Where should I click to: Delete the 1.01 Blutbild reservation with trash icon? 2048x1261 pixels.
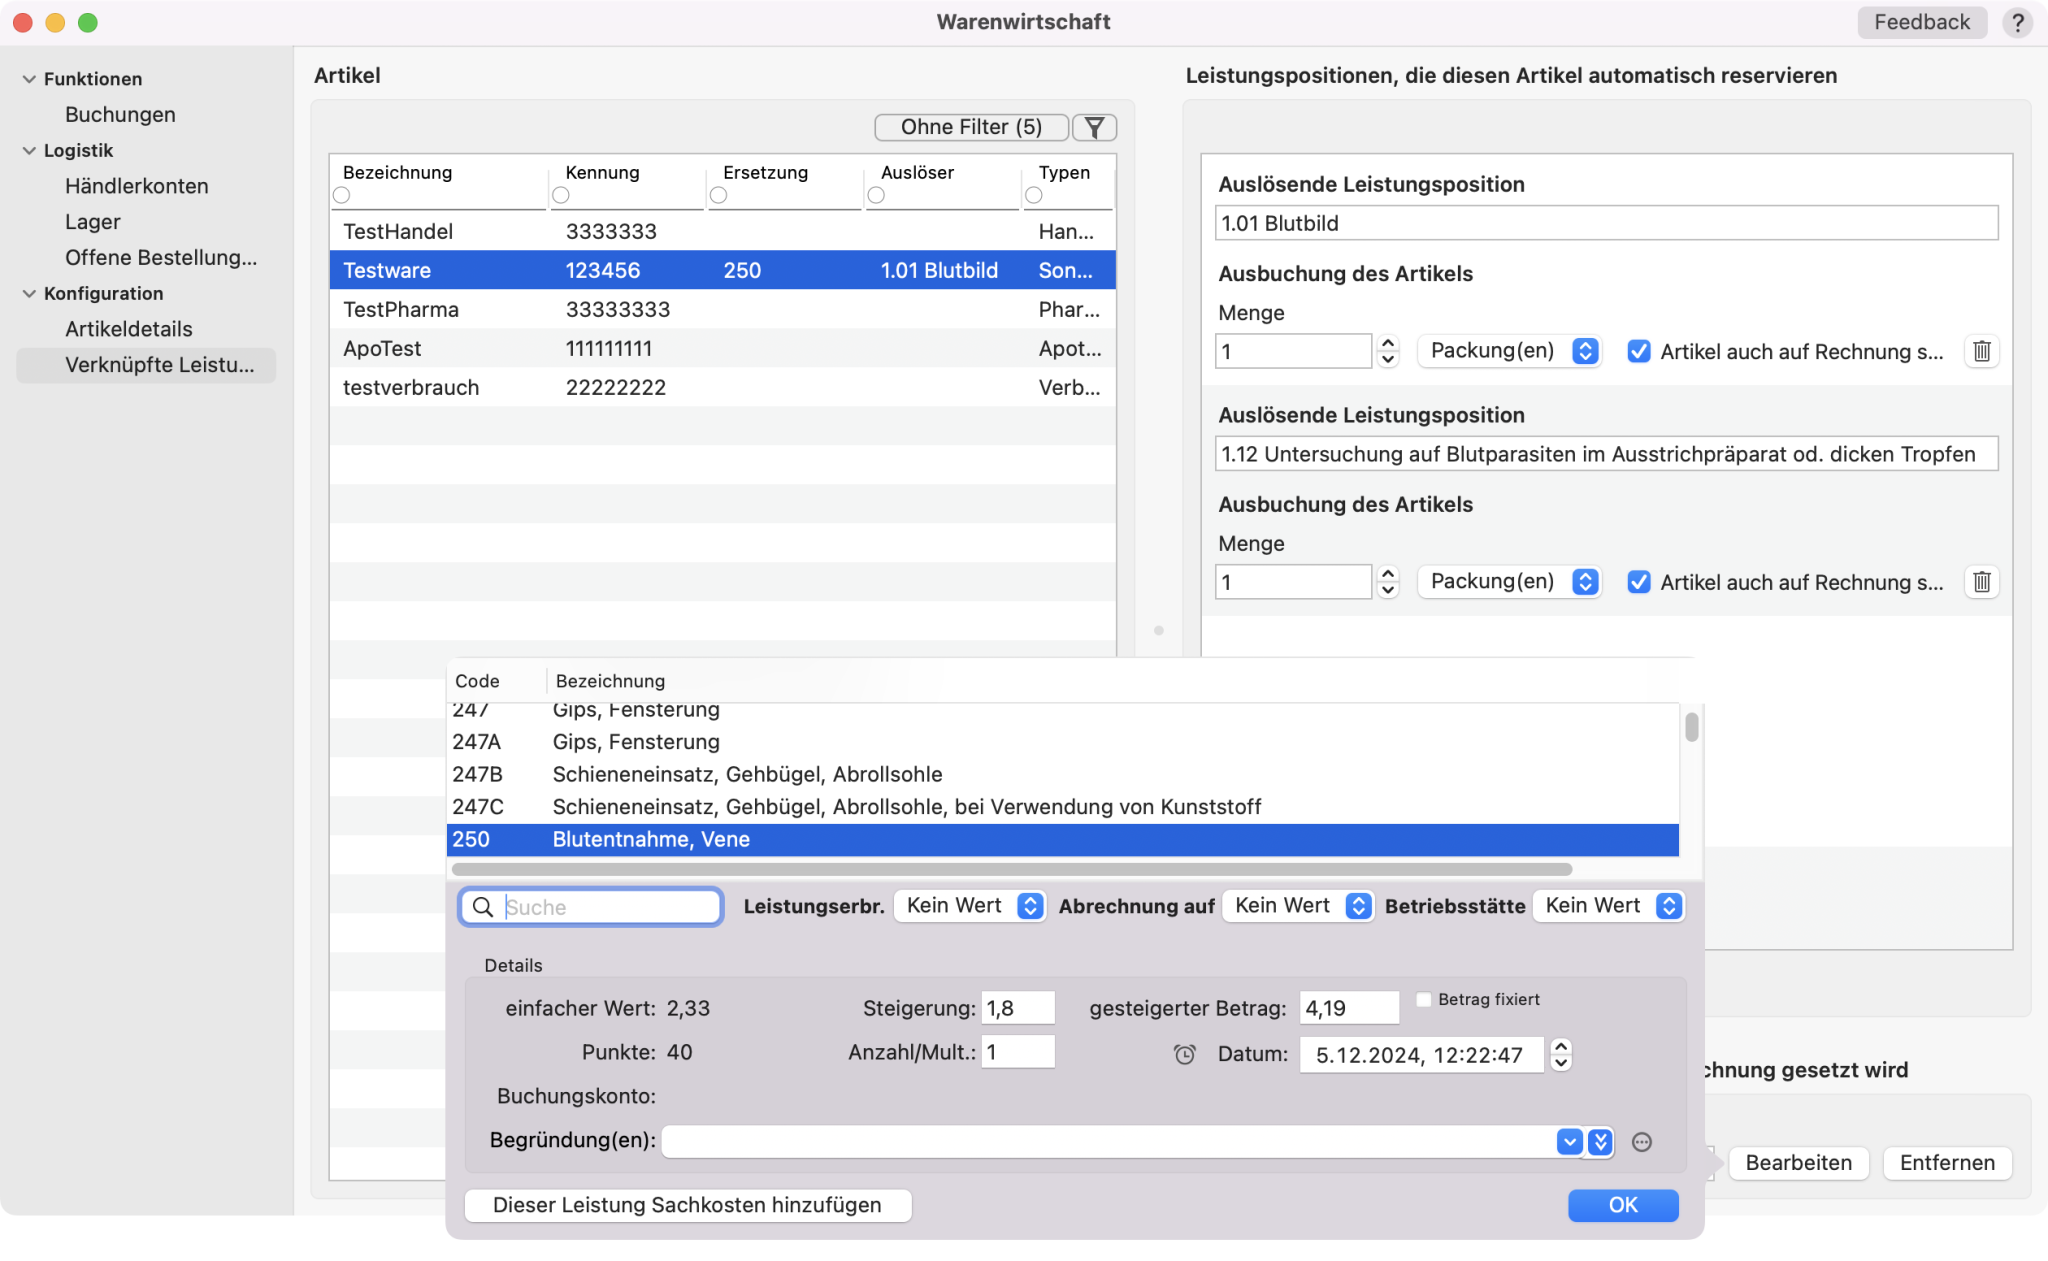[1981, 351]
